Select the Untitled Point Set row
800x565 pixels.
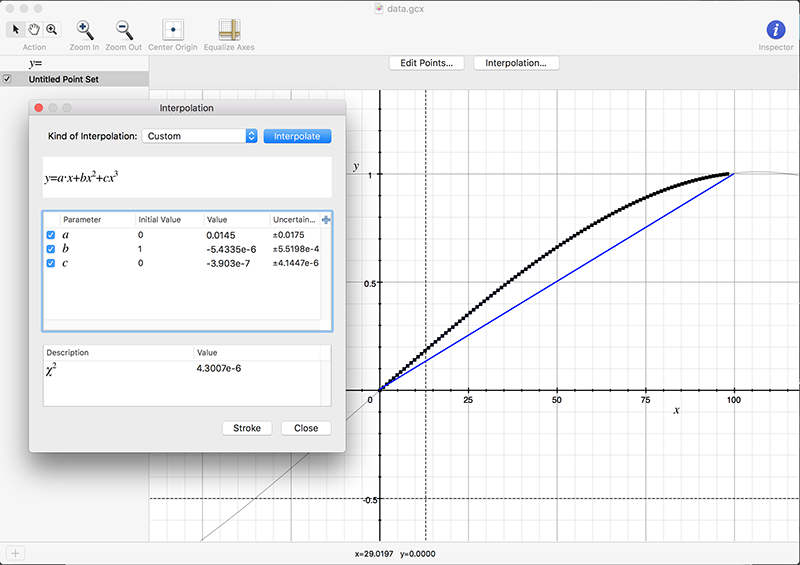pos(74,79)
